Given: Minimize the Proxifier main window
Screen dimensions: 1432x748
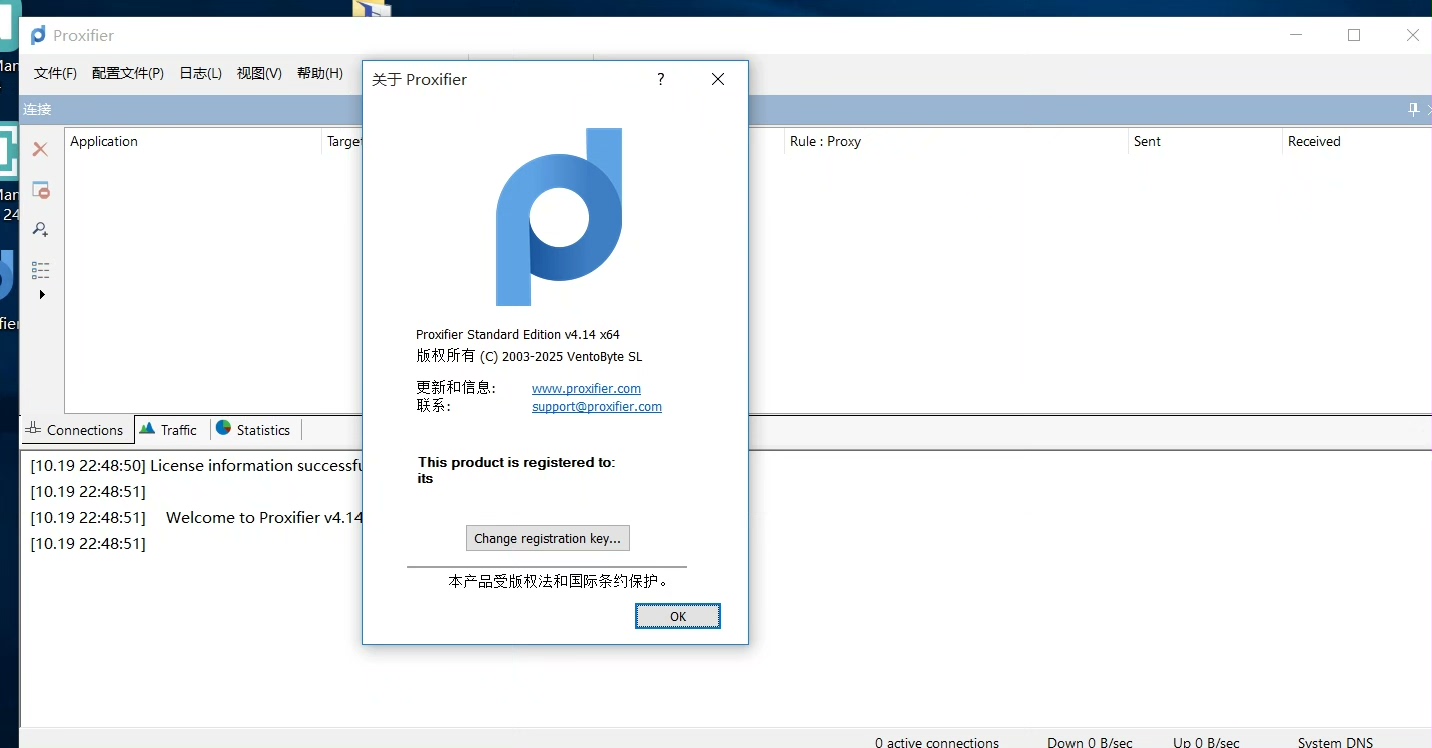Looking at the screenshot, I should coord(1296,35).
